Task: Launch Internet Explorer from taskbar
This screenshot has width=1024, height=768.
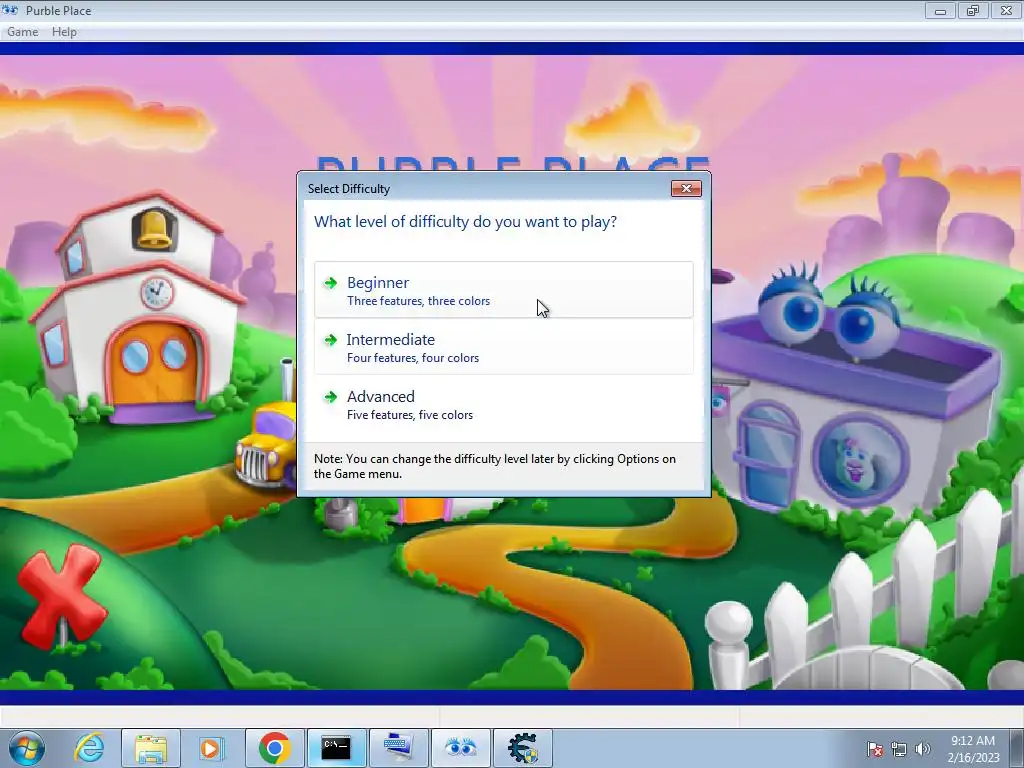Action: tap(89, 748)
